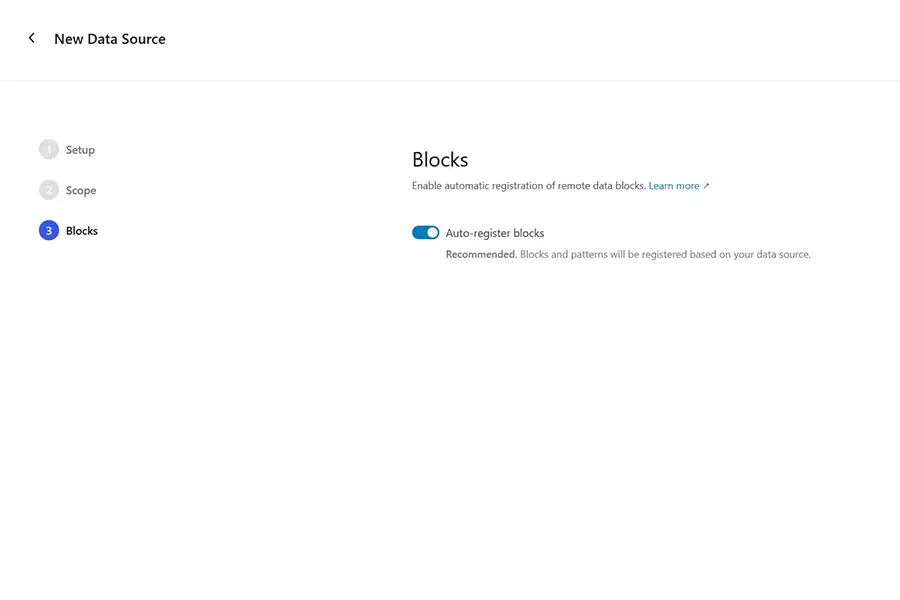Click the Blocks page heading

[x=439, y=159]
